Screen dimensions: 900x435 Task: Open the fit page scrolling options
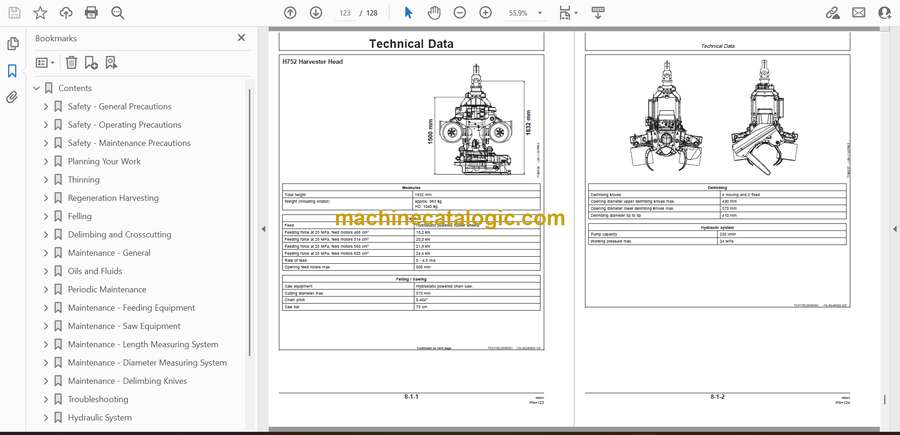pos(568,13)
